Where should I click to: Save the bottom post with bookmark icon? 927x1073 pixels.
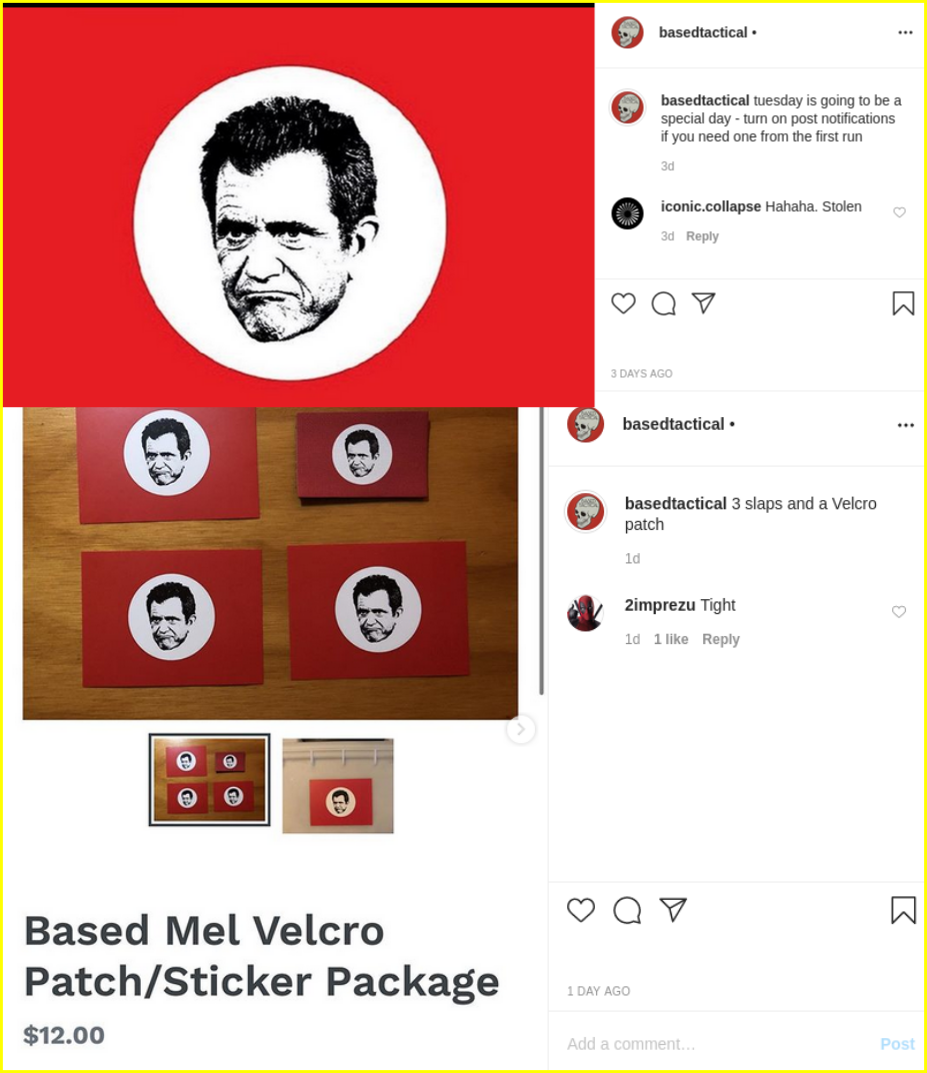click(x=903, y=910)
